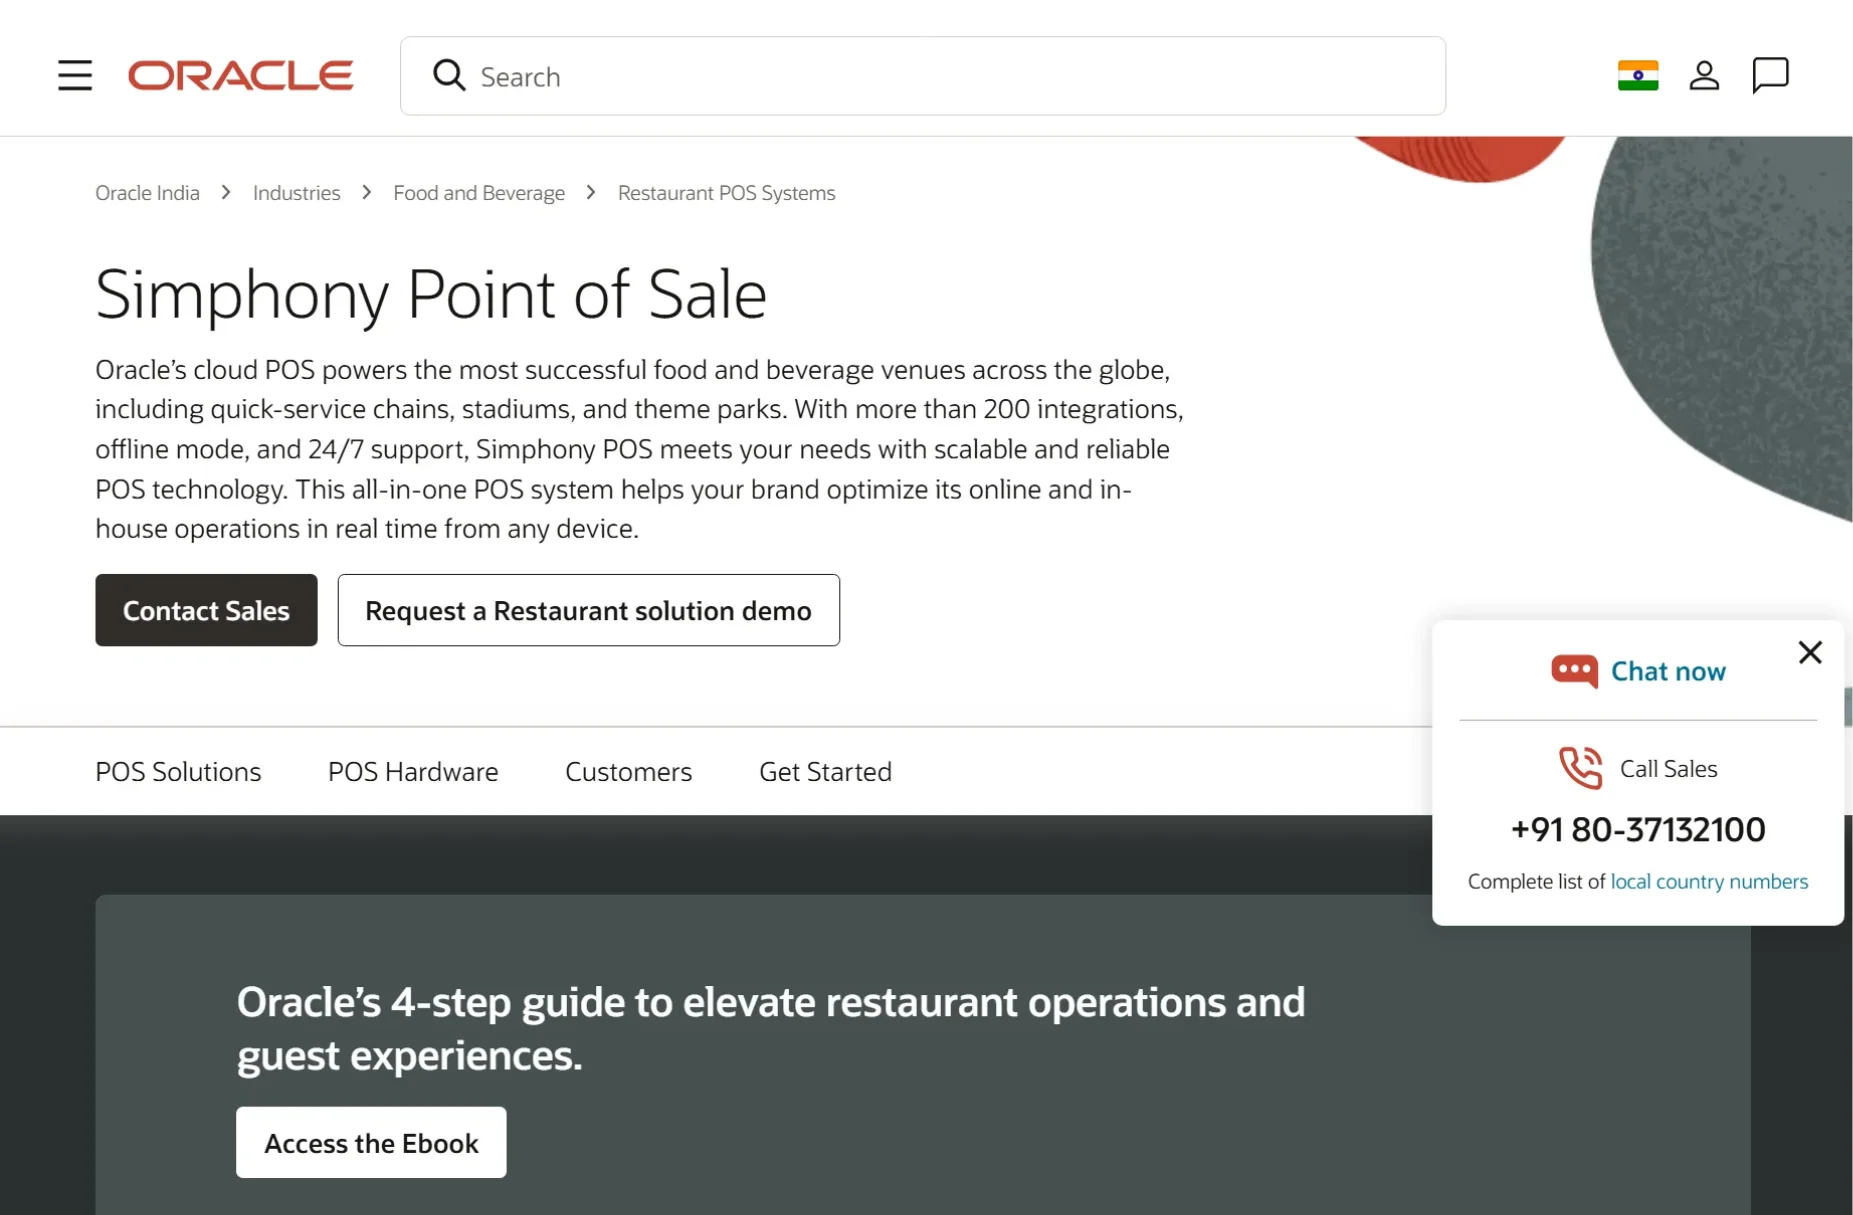Click Access the Ebook button
Screen dimensions: 1853x1215
coord(371,1142)
